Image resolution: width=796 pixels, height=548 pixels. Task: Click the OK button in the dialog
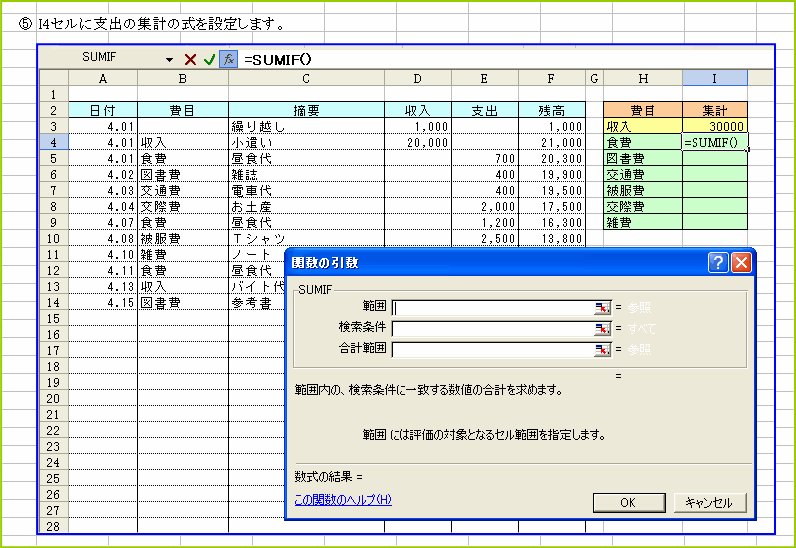click(x=629, y=502)
